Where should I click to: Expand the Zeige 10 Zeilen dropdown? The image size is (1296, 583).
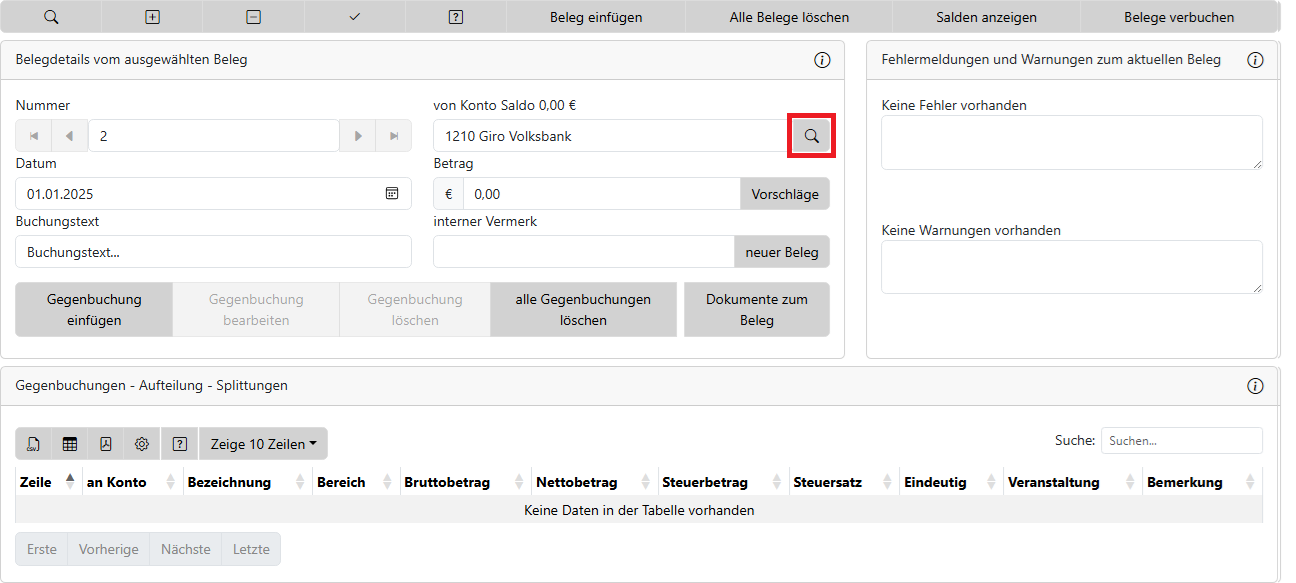(263, 444)
